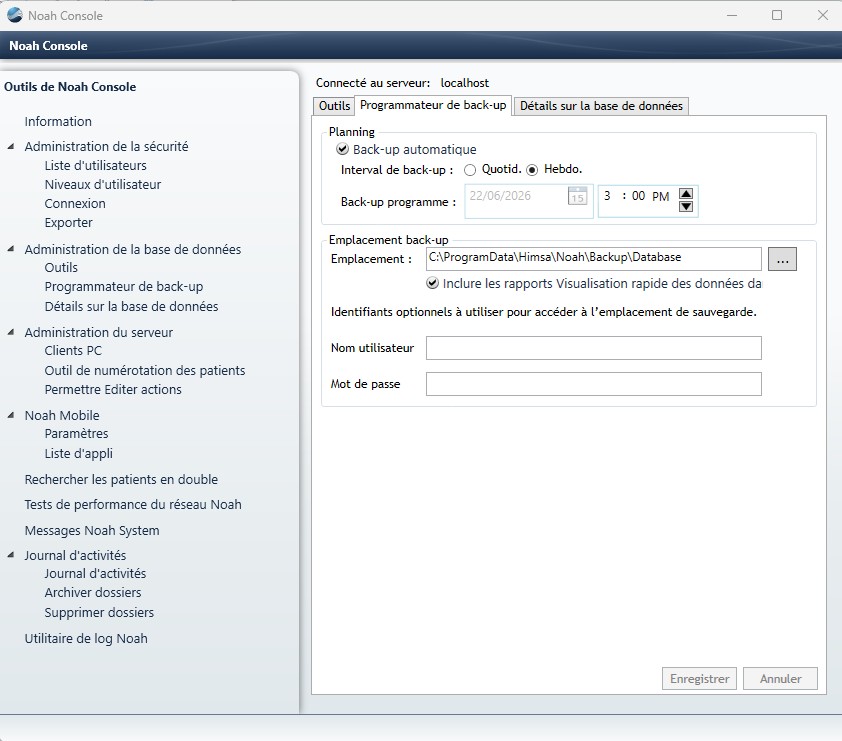
Task: Collapse Administration de la sécurité tree node
Action: 11,146
